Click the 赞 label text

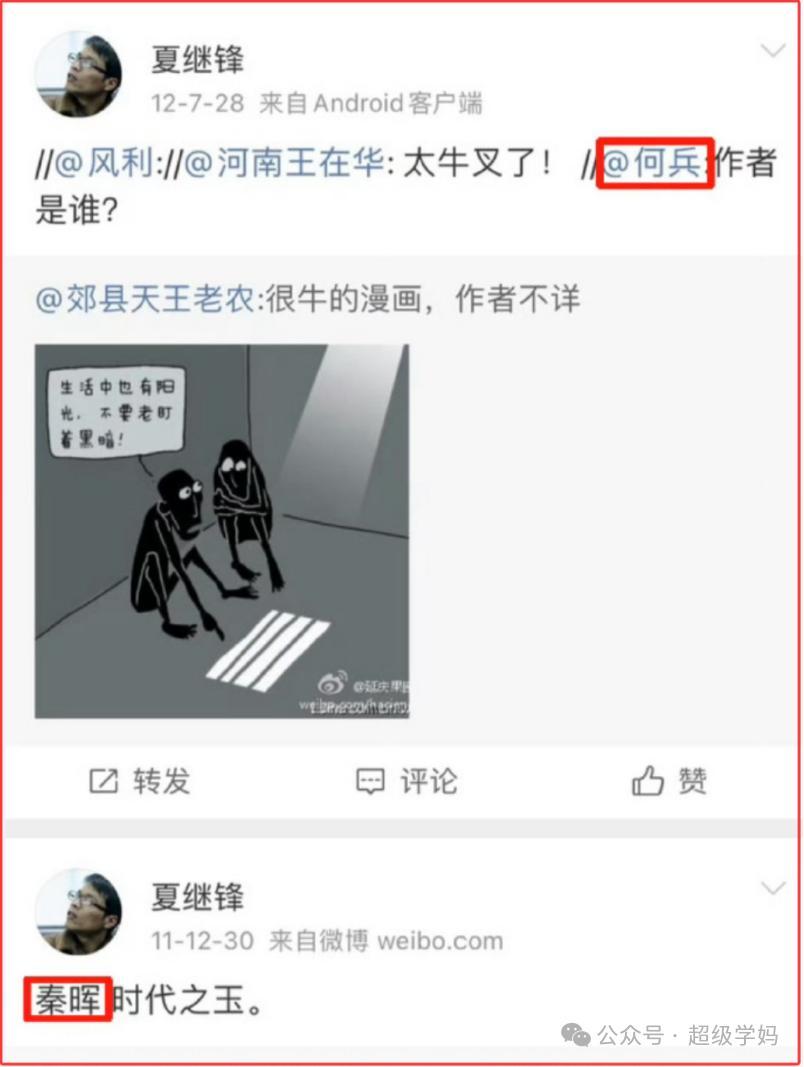point(692,781)
